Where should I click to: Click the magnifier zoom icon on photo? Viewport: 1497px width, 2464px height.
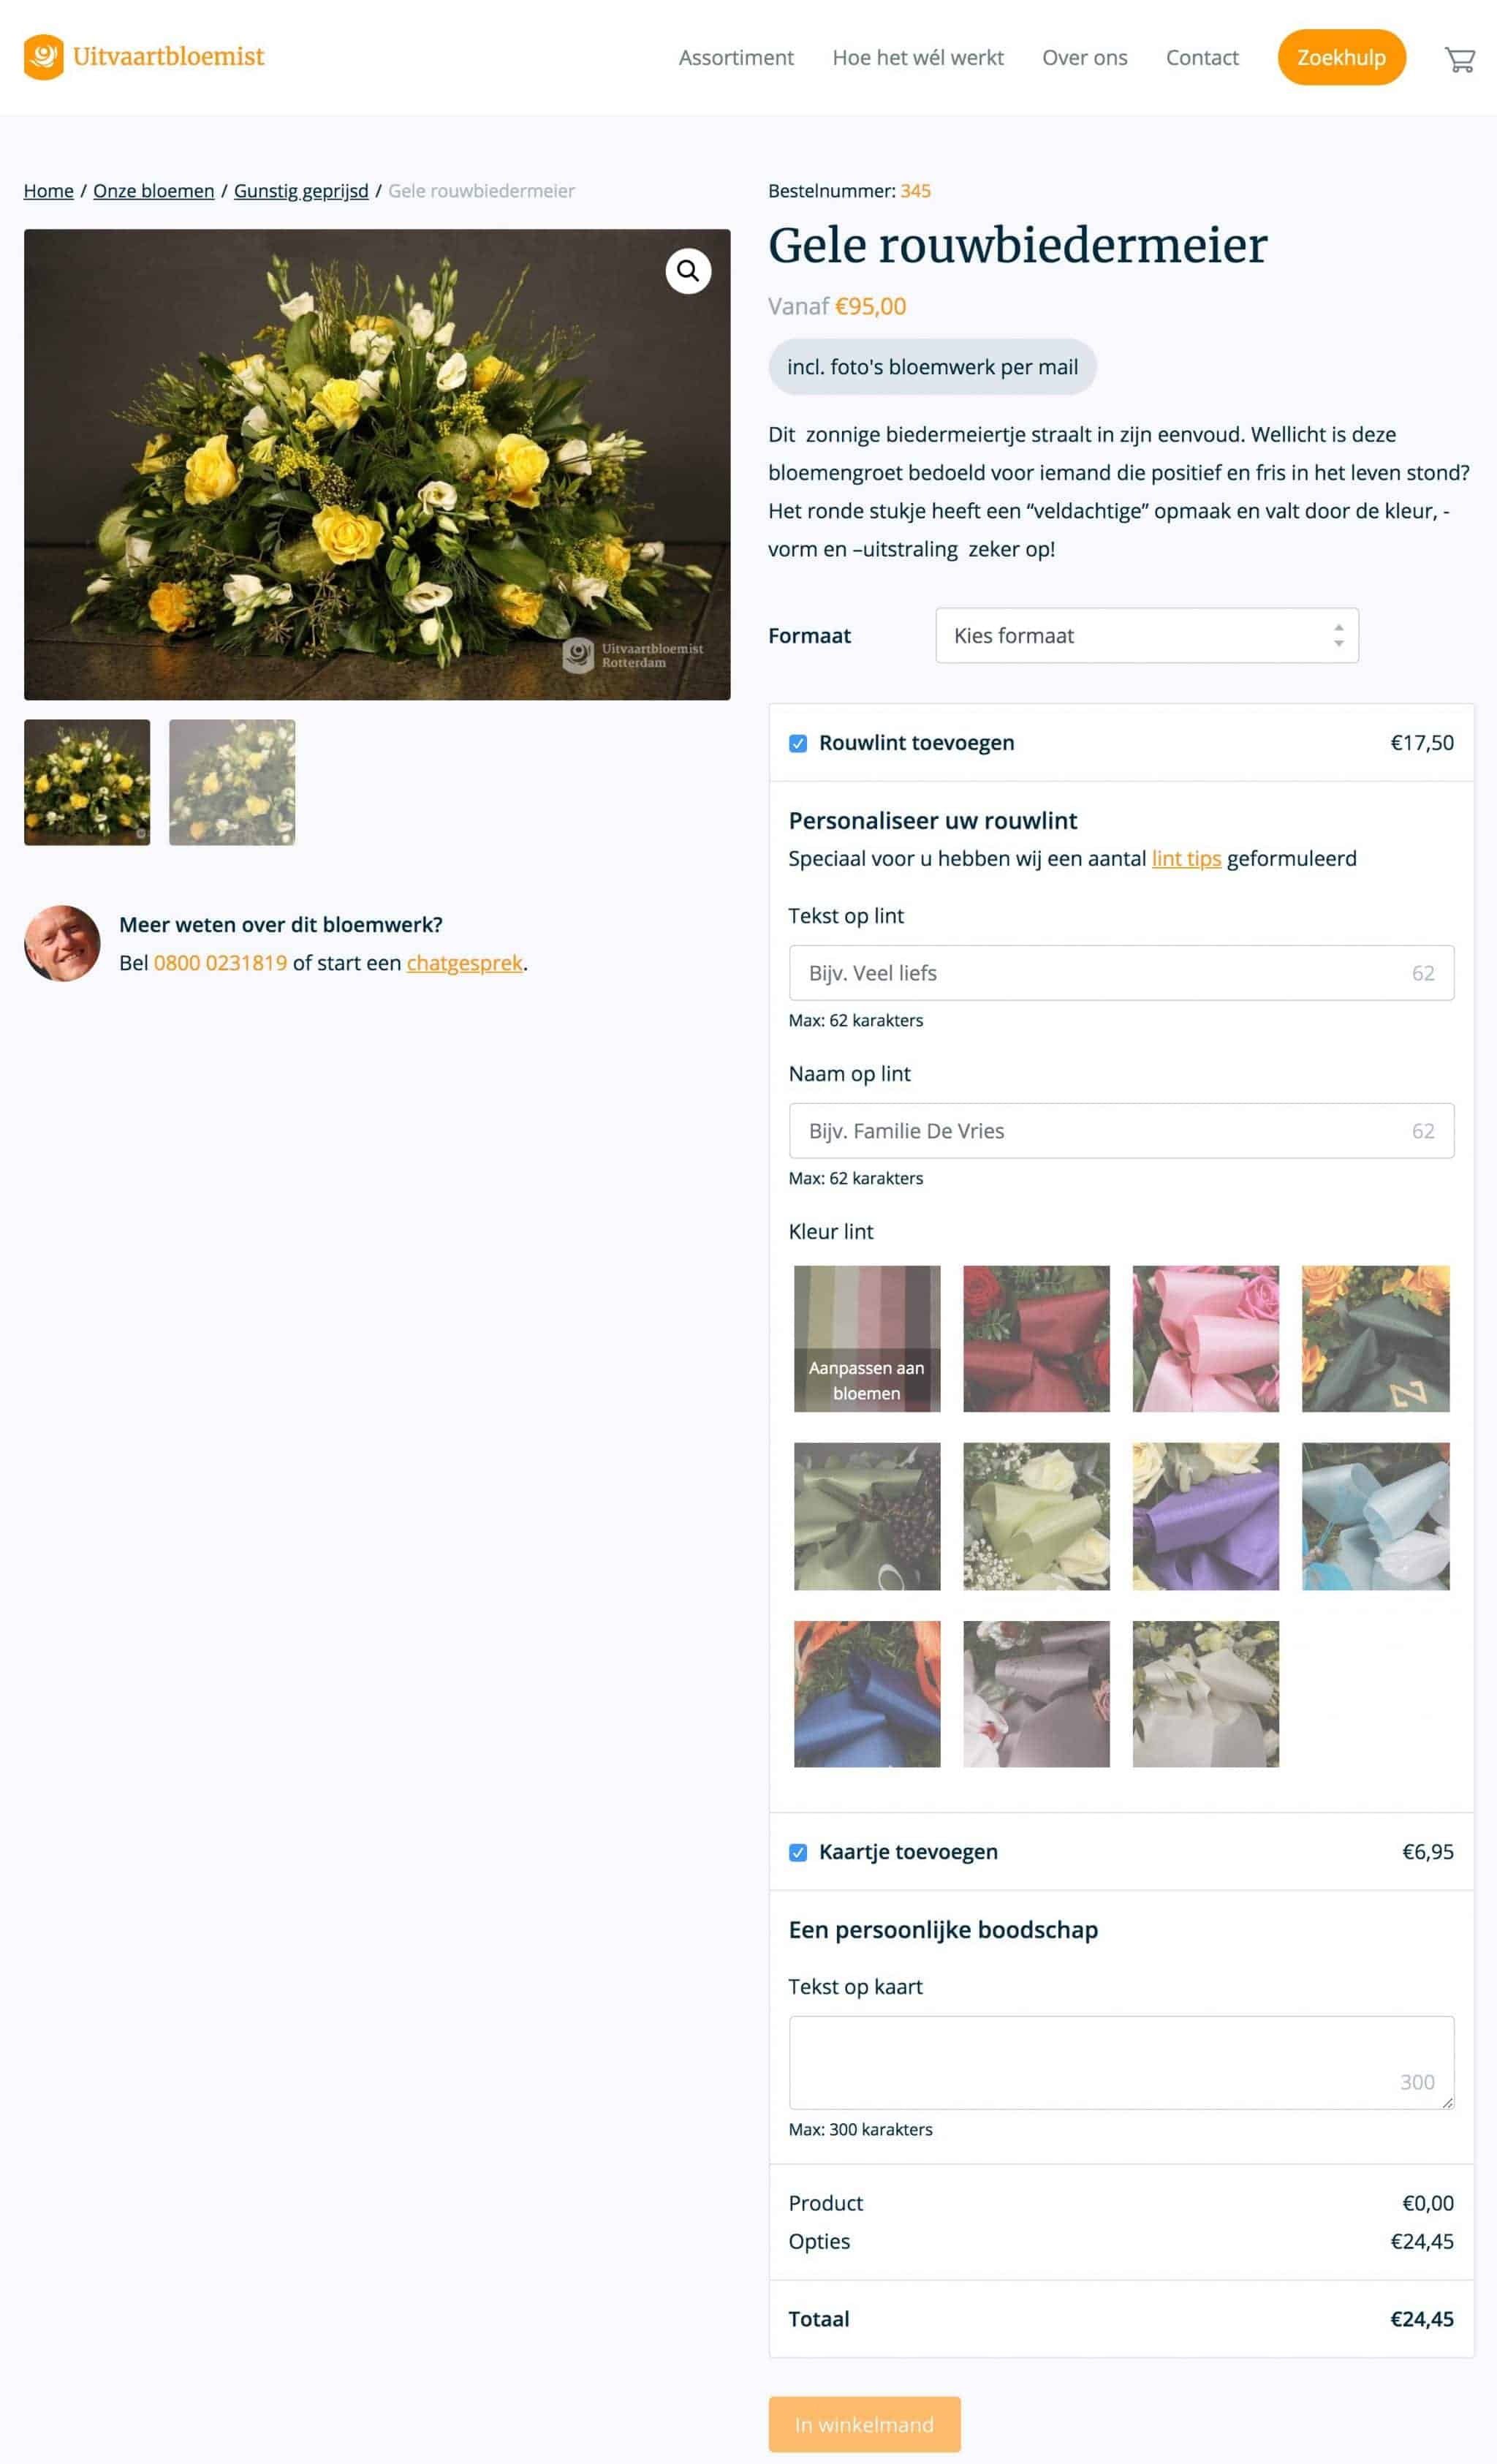(688, 271)
